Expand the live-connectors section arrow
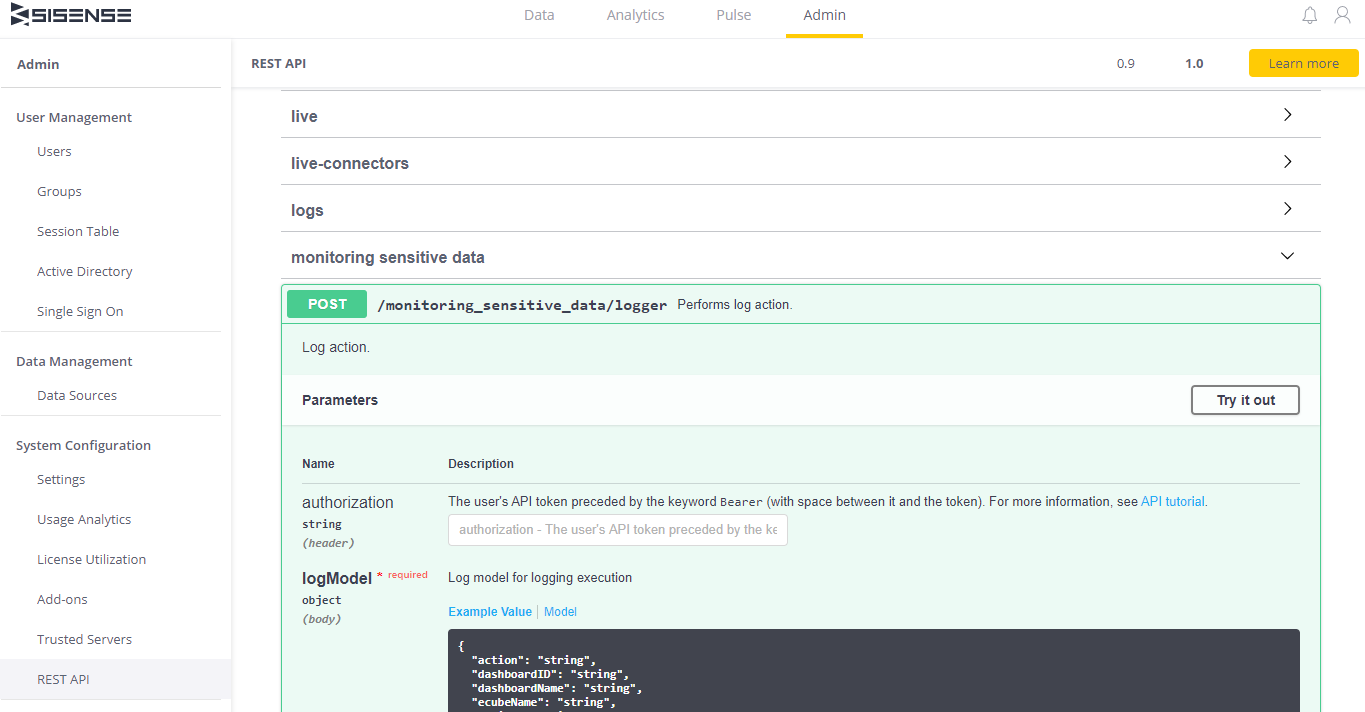Image resolution: width=1365 pixels, height=712 pixels. point(1287,162)
